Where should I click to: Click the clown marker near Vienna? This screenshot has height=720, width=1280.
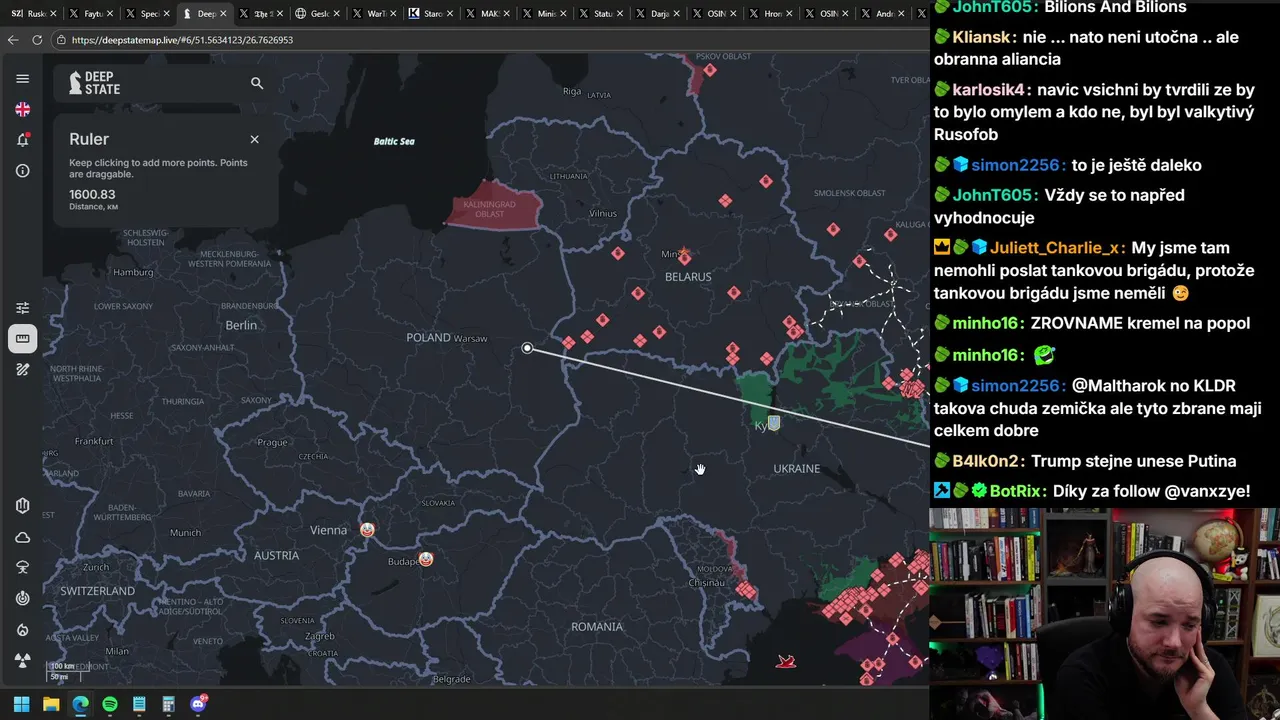click(x=367, y=529)
